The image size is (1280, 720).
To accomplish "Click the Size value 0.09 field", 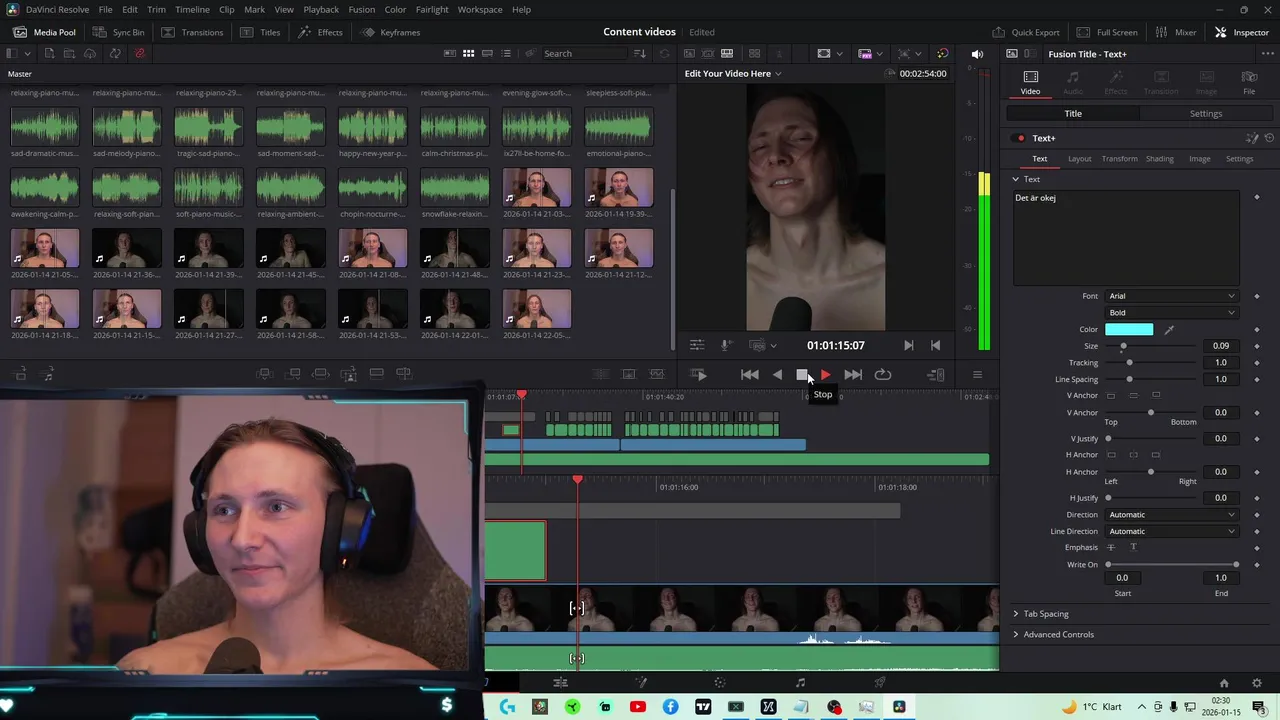I will pyautogui.click(x=1221, y=346).
